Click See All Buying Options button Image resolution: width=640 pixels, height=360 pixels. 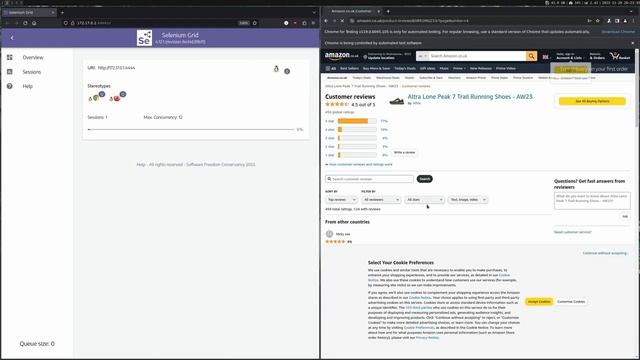[x=592, y=101]
